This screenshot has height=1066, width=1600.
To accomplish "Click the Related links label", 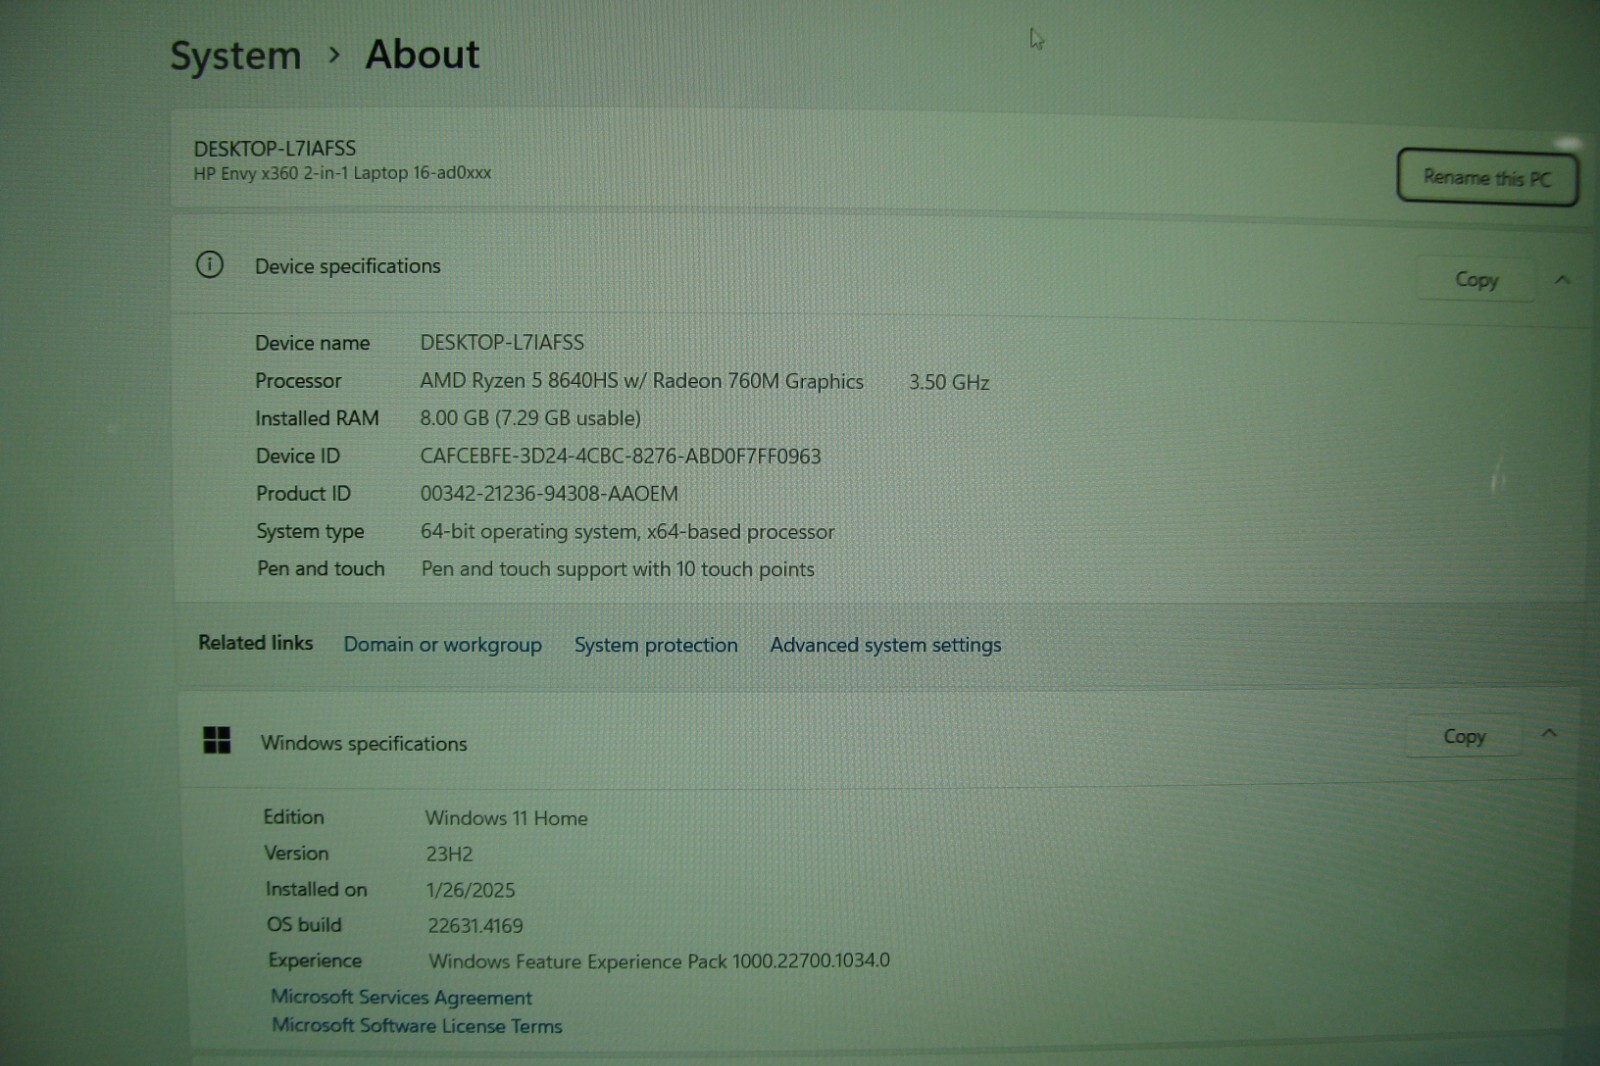I will tap(255, 642).
